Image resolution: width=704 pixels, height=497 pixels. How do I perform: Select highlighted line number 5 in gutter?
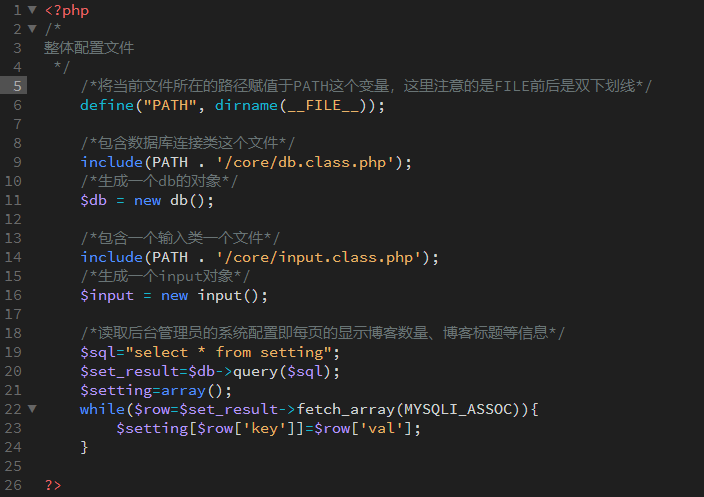pyautogui.click(x=17, y=86)
